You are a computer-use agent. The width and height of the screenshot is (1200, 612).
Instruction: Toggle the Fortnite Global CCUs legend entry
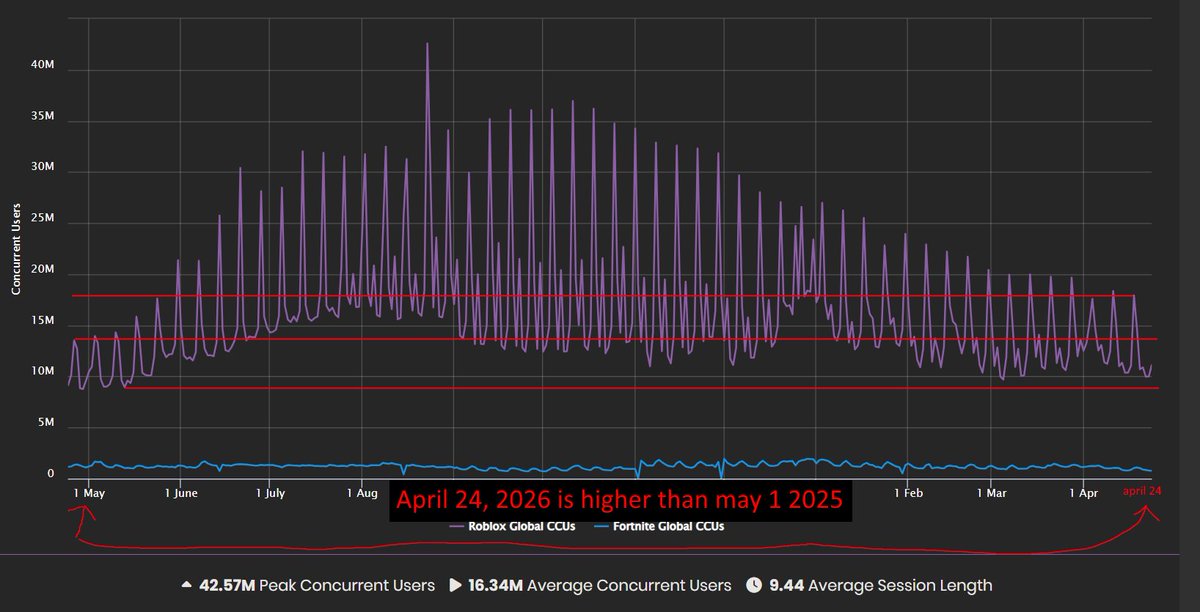pos(659,527)
